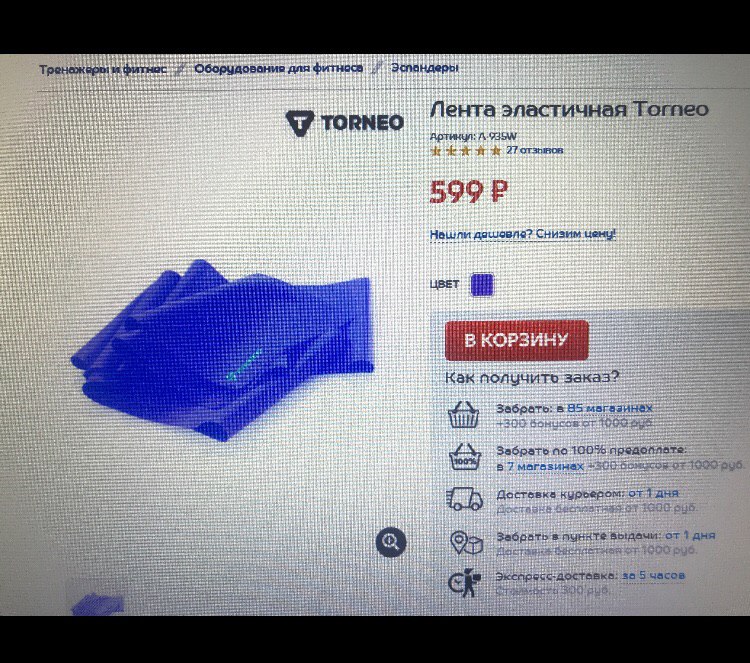Click за 5 часов express delivery link

coord(653,575)
